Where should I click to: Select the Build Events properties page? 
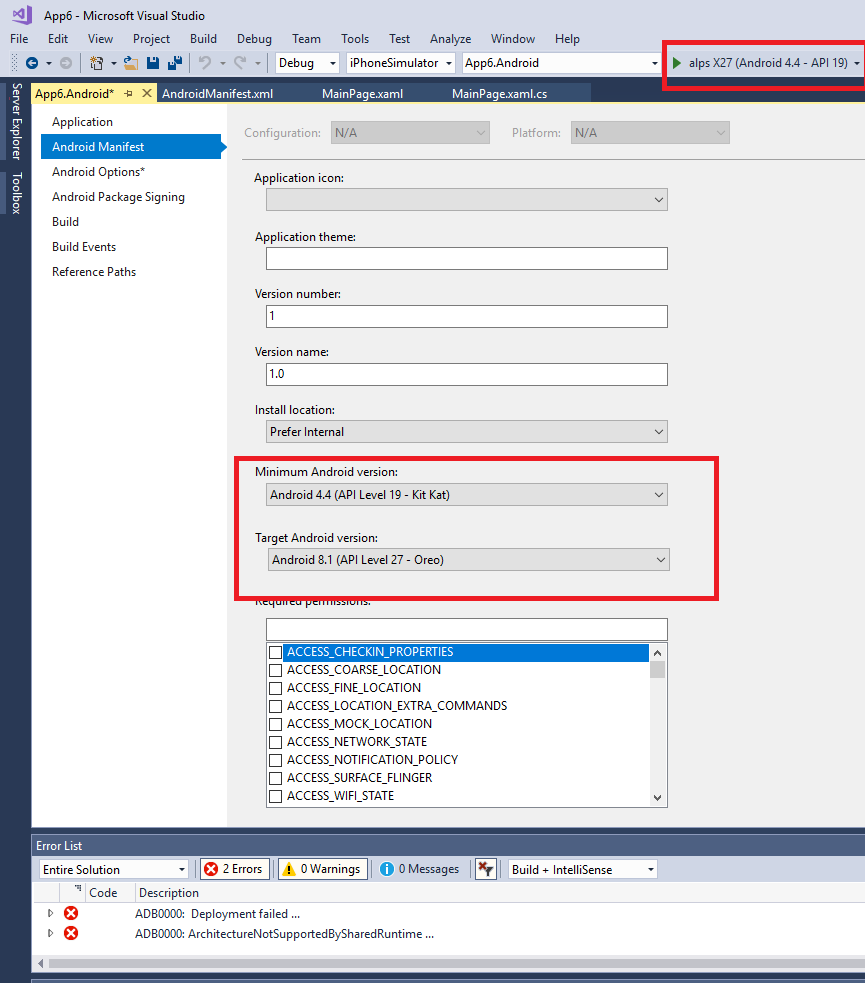coord(84,247)
